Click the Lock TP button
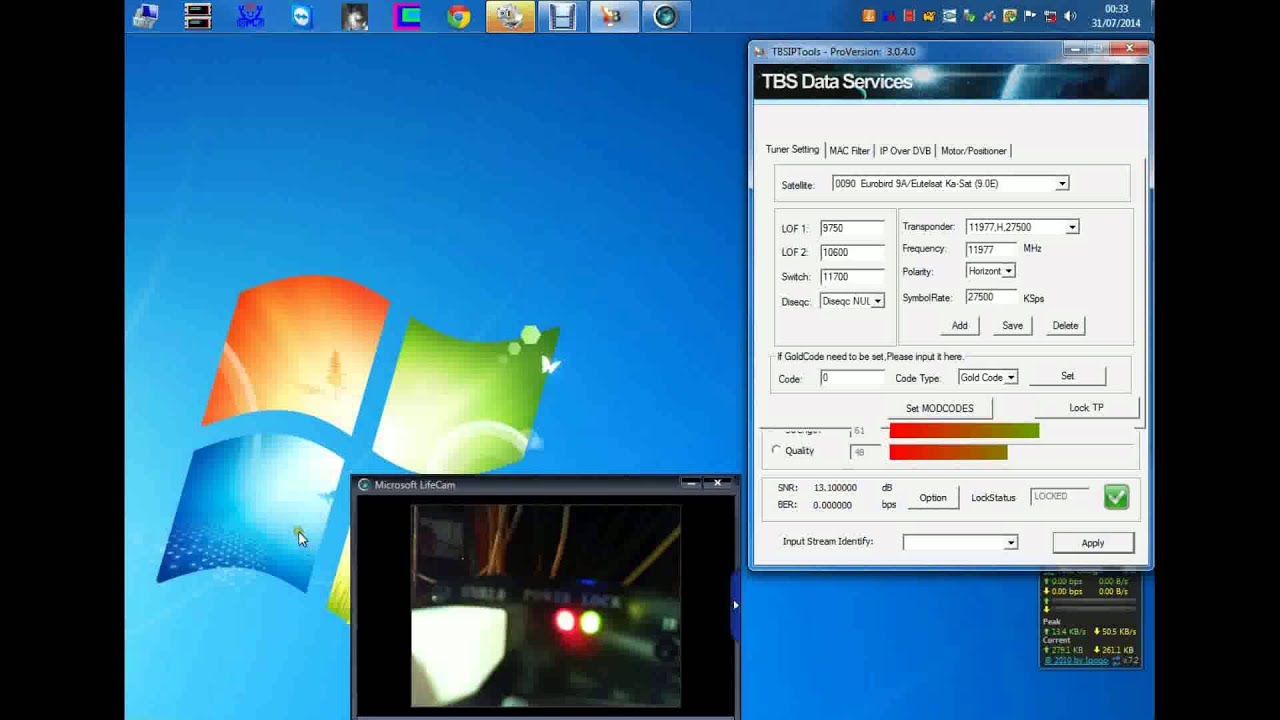The image size is (1280, 720). pos(1086,408)
